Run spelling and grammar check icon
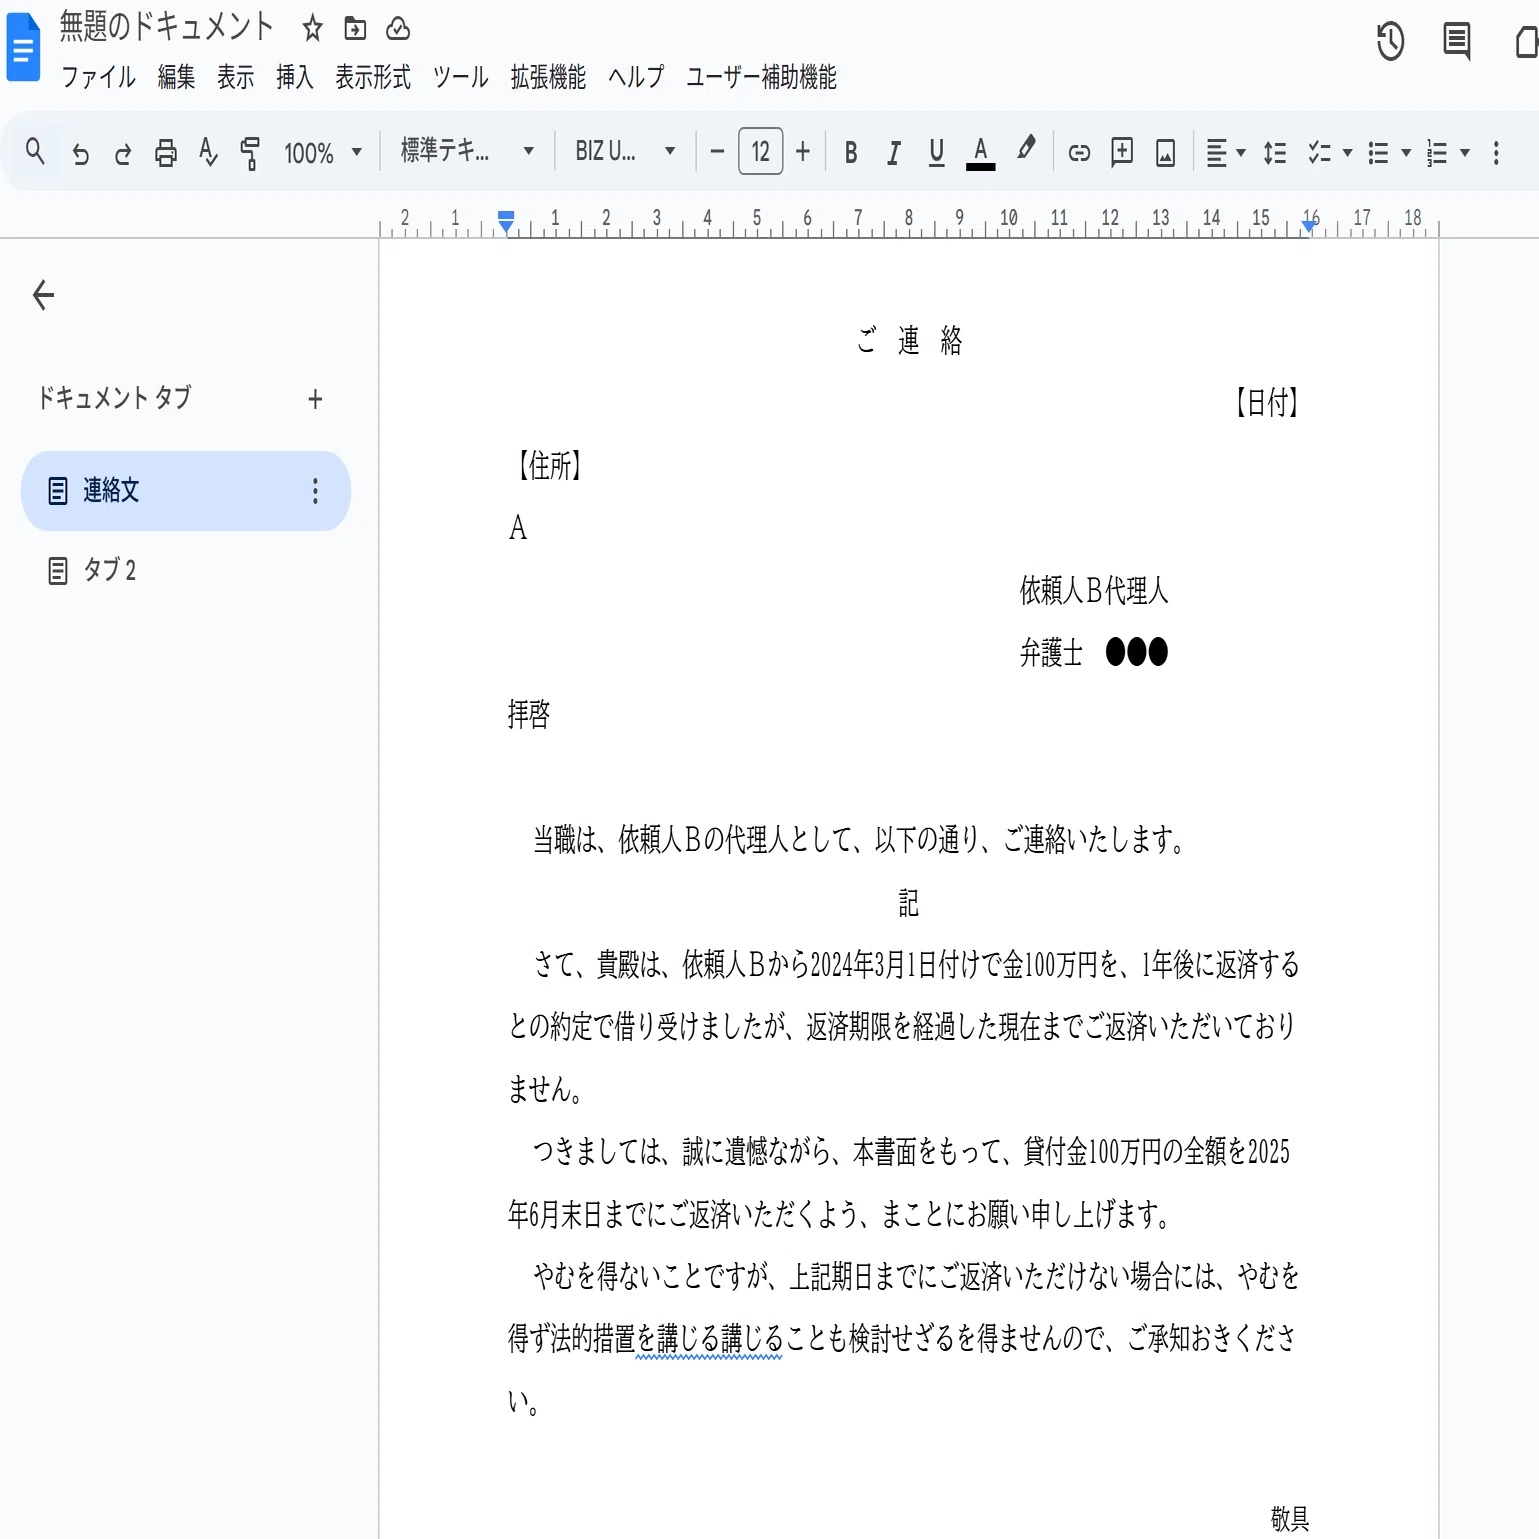This screenshot has height=1539, width=1539. click(208, 153)
